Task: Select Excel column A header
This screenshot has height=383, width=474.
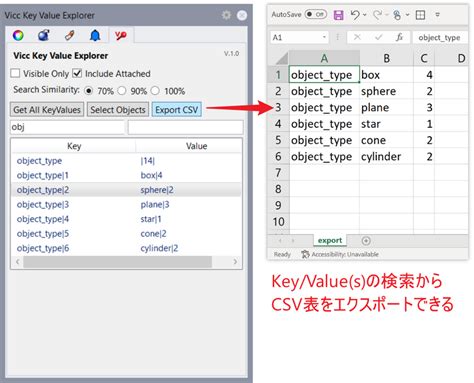Action: click(324, 58)
